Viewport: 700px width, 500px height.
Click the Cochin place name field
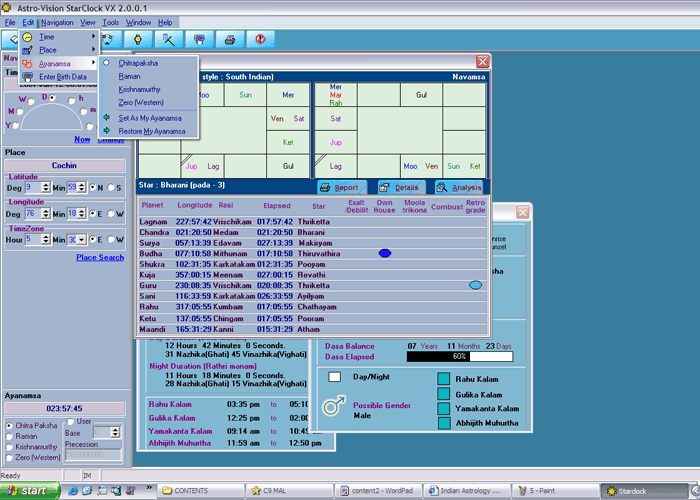65,165
